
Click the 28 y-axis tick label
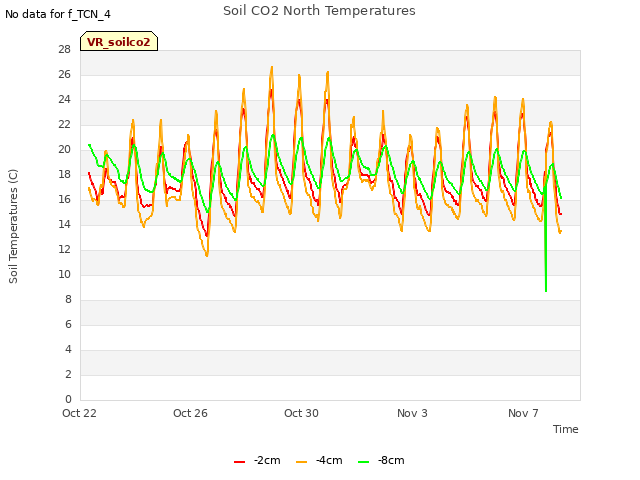click(64, 50)
